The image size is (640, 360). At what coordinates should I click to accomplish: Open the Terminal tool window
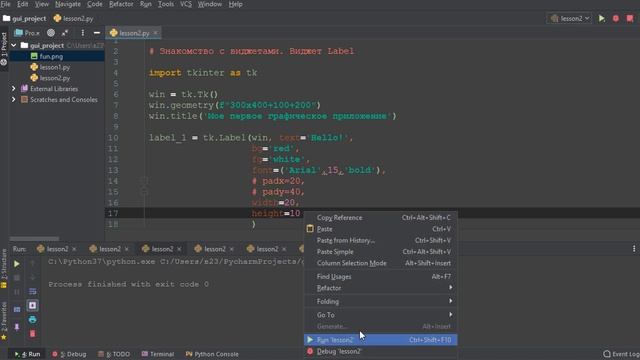(158, 354)
